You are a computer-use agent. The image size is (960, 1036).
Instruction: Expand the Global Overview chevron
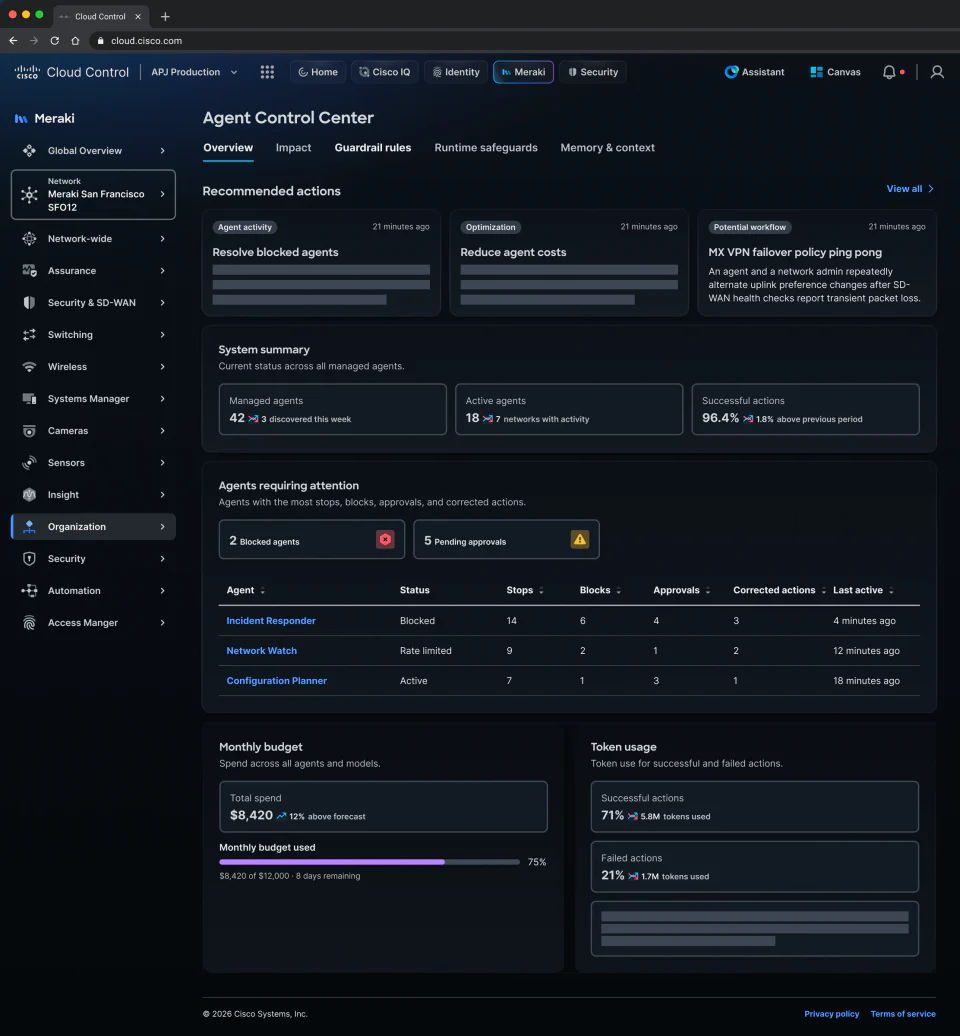163,151
